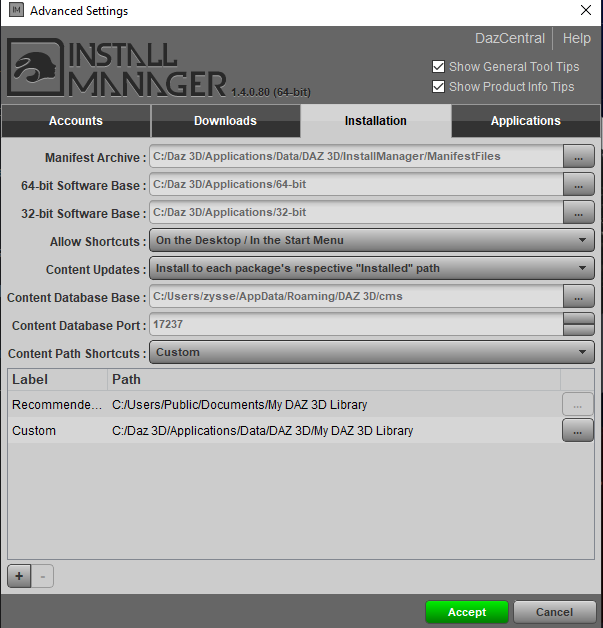Image resolution: width=603 pixels, height=628 pixels.
Task: Click the IM window title icon
Action: tap(16, 10)
